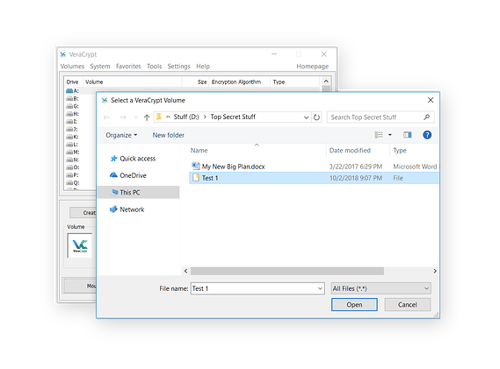This screenshot has width=500, height=369.
Task: Select Stuff (D:) in the breadcrumb path
Action: (x=186, y=117)
